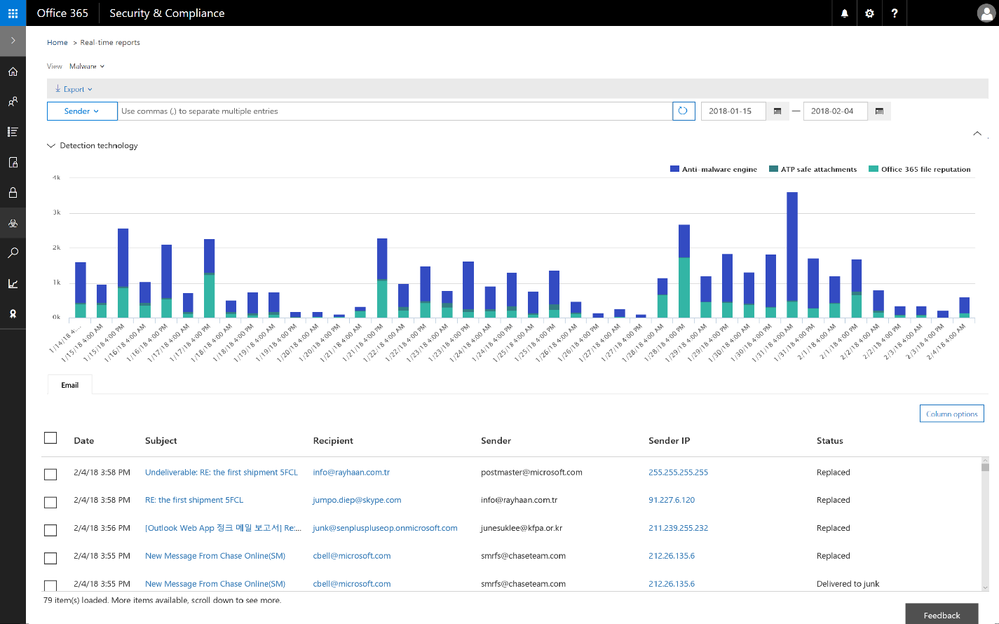The width and height of the screenshot is (999, 624).
Task: Open the Search magnifier icon in sidebar
Action: (x=13, y=253)
